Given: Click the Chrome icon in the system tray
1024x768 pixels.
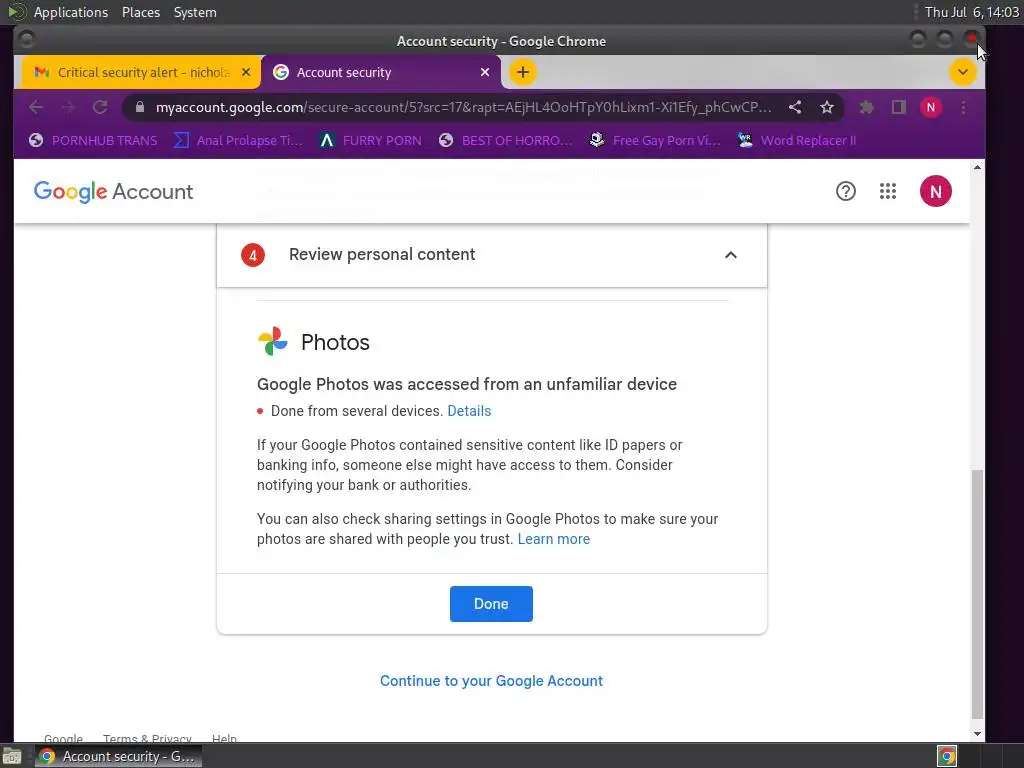Looking at the screenshot, I should tap(947, 756).
